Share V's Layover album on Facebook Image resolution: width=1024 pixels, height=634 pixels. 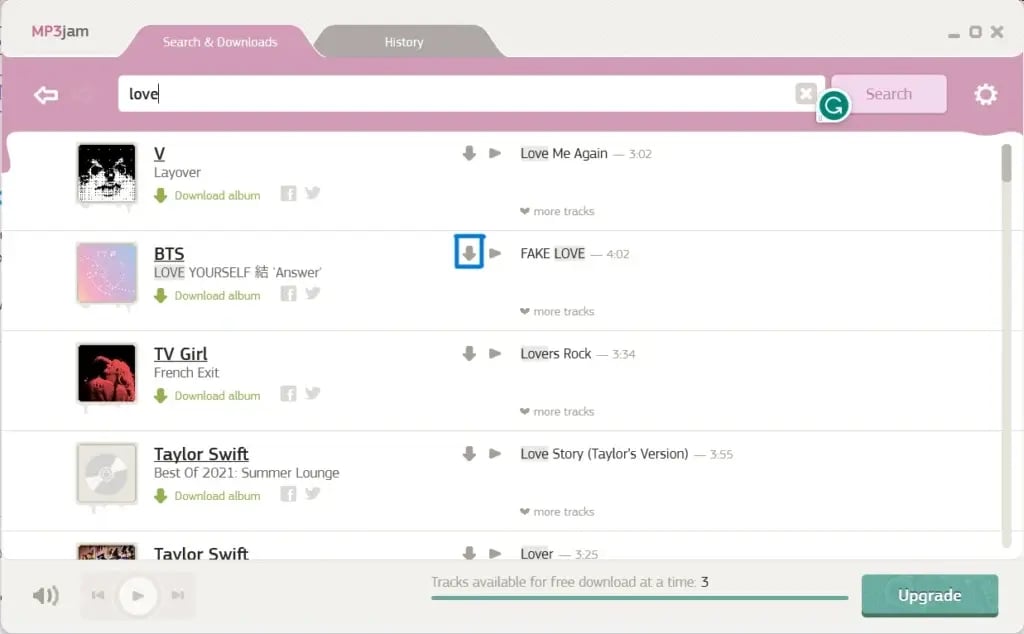tap(288, 194)
